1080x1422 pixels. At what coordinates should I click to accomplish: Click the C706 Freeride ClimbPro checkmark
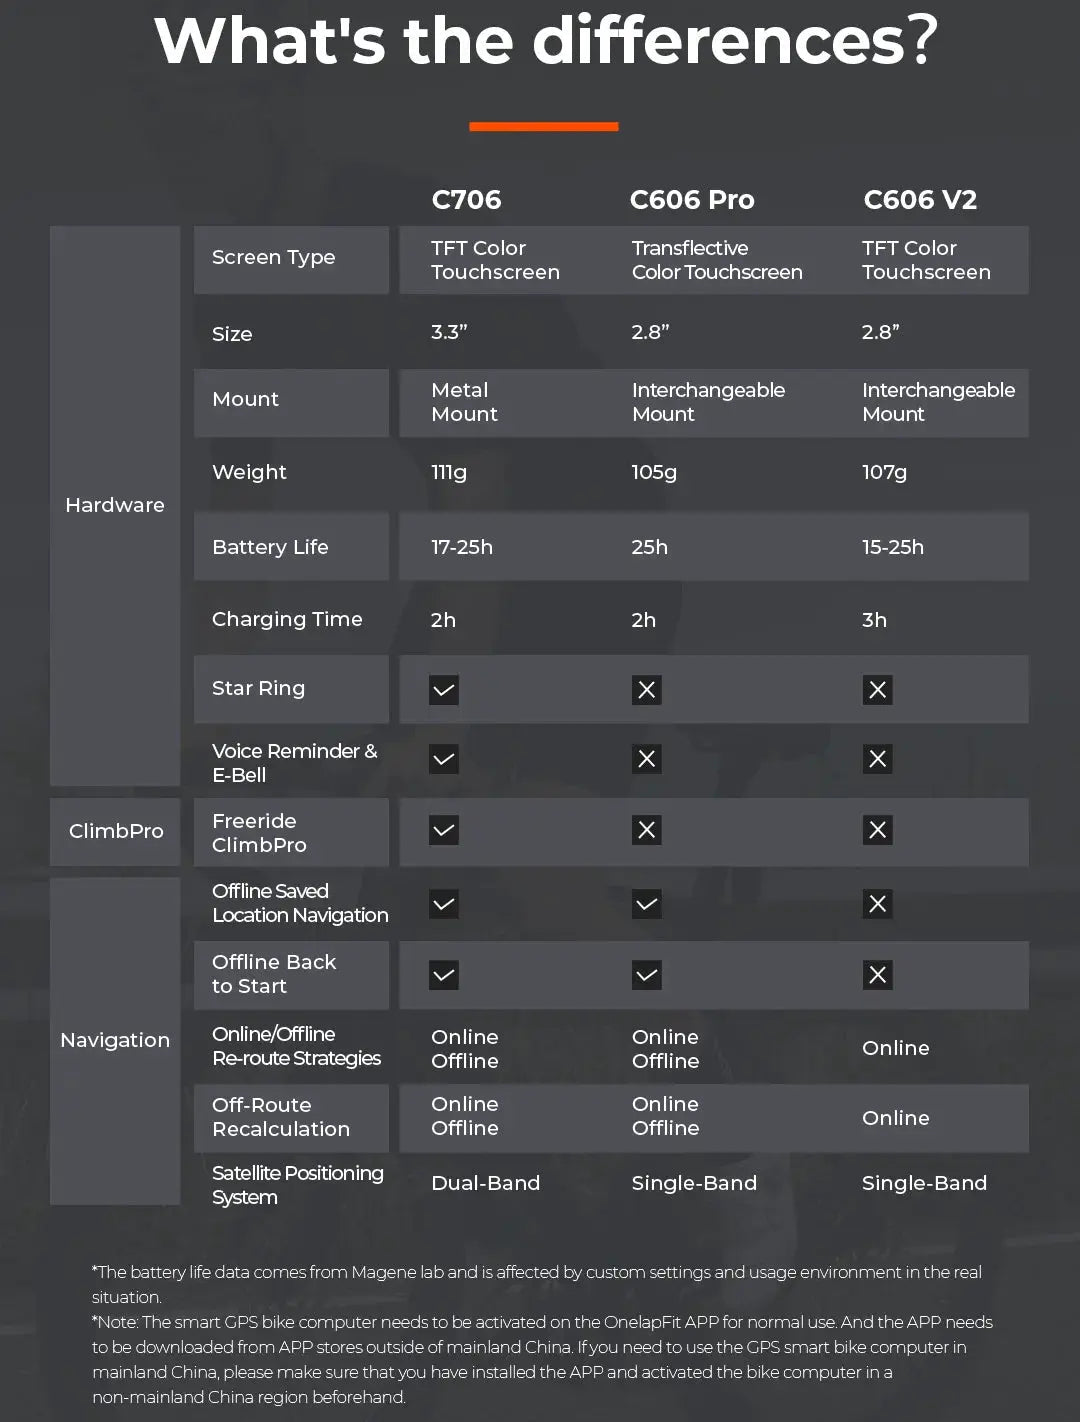pyautogui.click(x=444, y=830)
